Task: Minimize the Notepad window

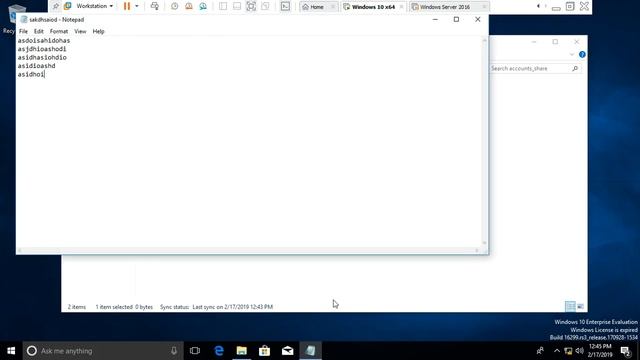Action: (435, 19)
